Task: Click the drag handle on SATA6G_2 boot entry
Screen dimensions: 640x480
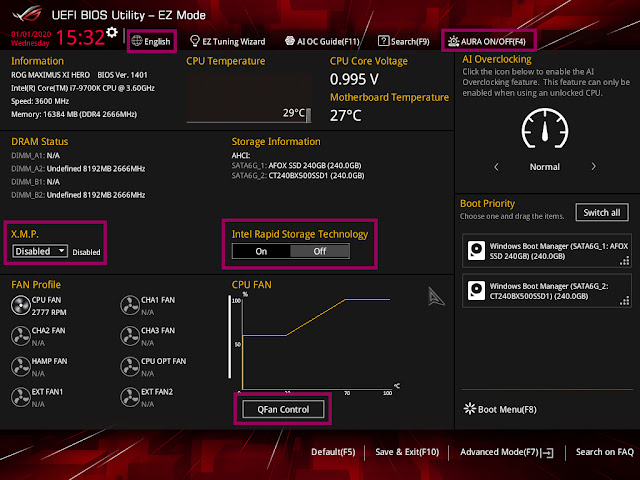Action: tap(624, 301)
